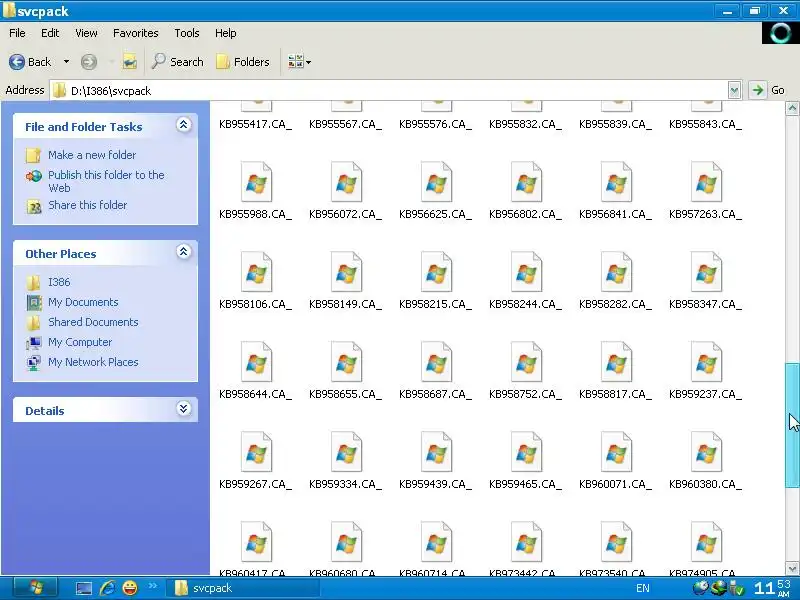The width and height of the screenshot is (800, 600).
Task: Click the KB955843.CA_ file name
Action: pos(706,124)
